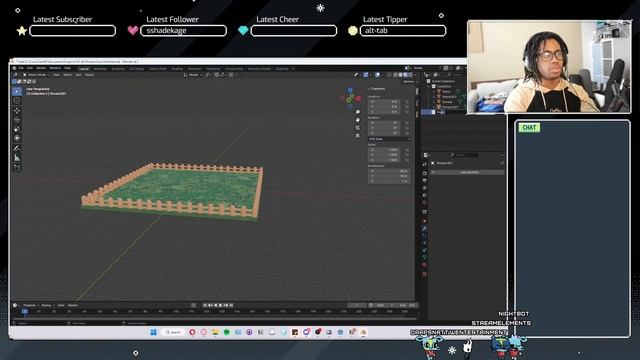Open File Explorer from taskbar
640x360 pixels.
215,332
